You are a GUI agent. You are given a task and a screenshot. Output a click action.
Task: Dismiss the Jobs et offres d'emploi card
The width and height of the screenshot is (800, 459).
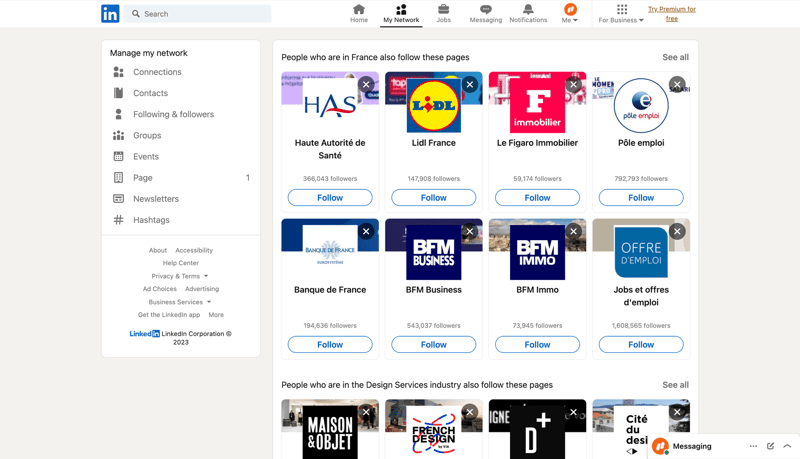pyautogui.click(x=677, y=231)
